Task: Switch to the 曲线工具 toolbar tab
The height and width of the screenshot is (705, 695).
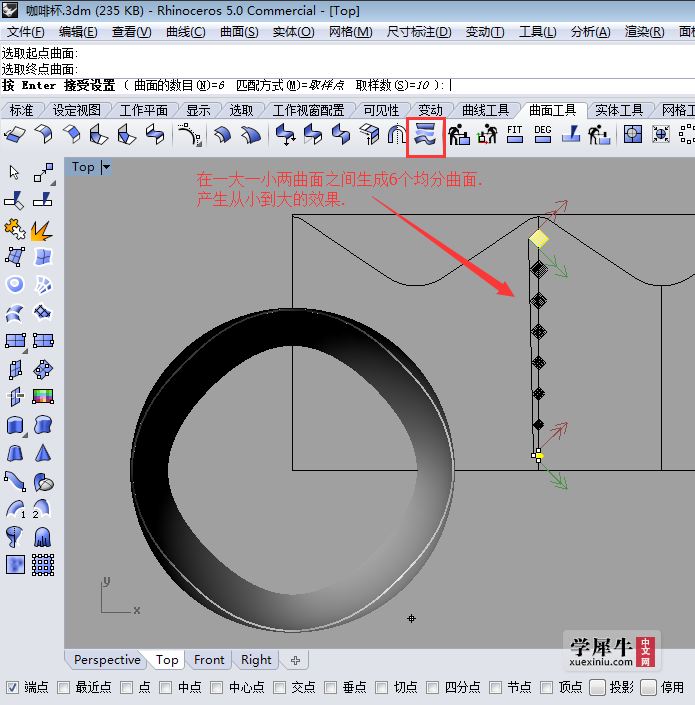Action: click(x=486, y=110)
